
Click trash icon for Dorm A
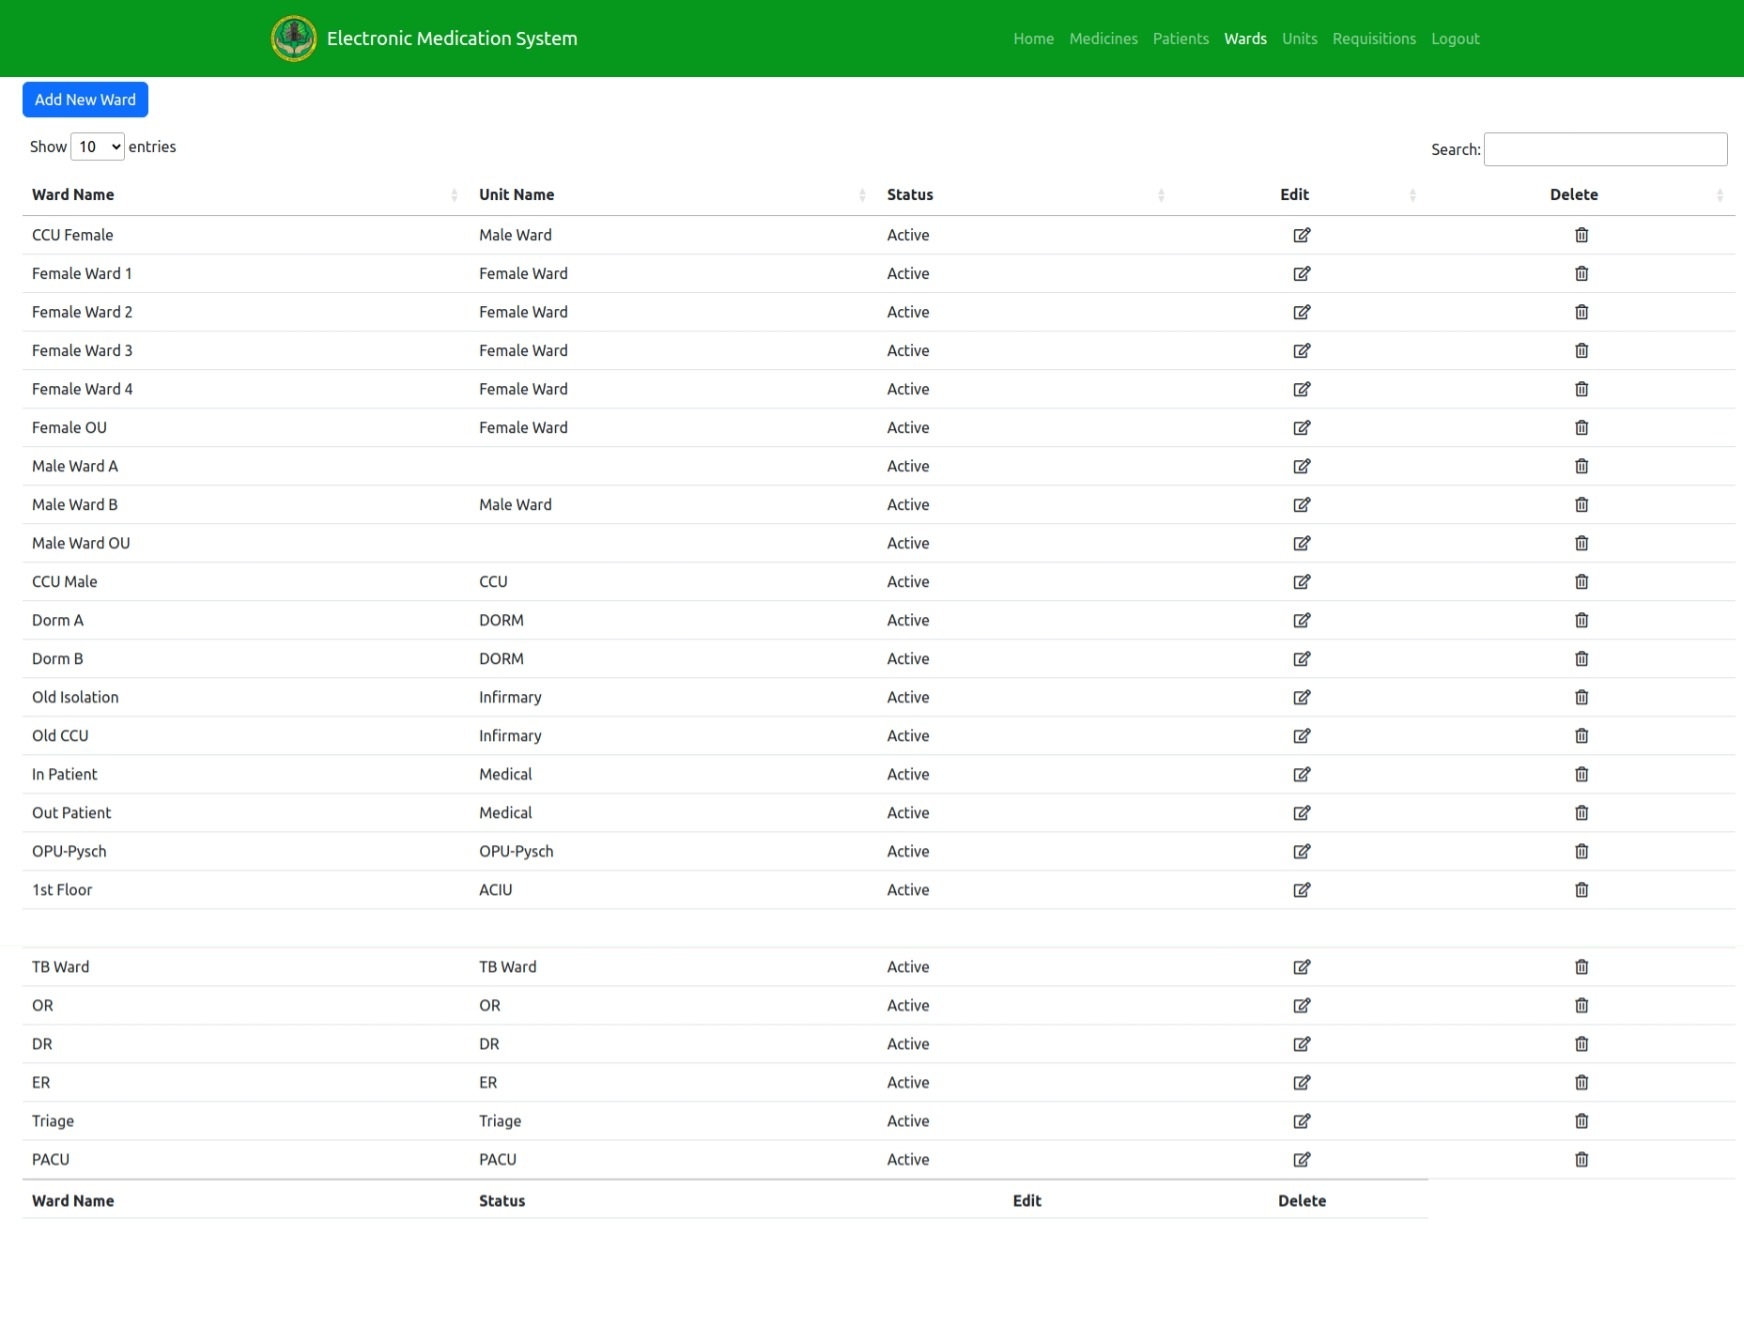[1581, 620]
